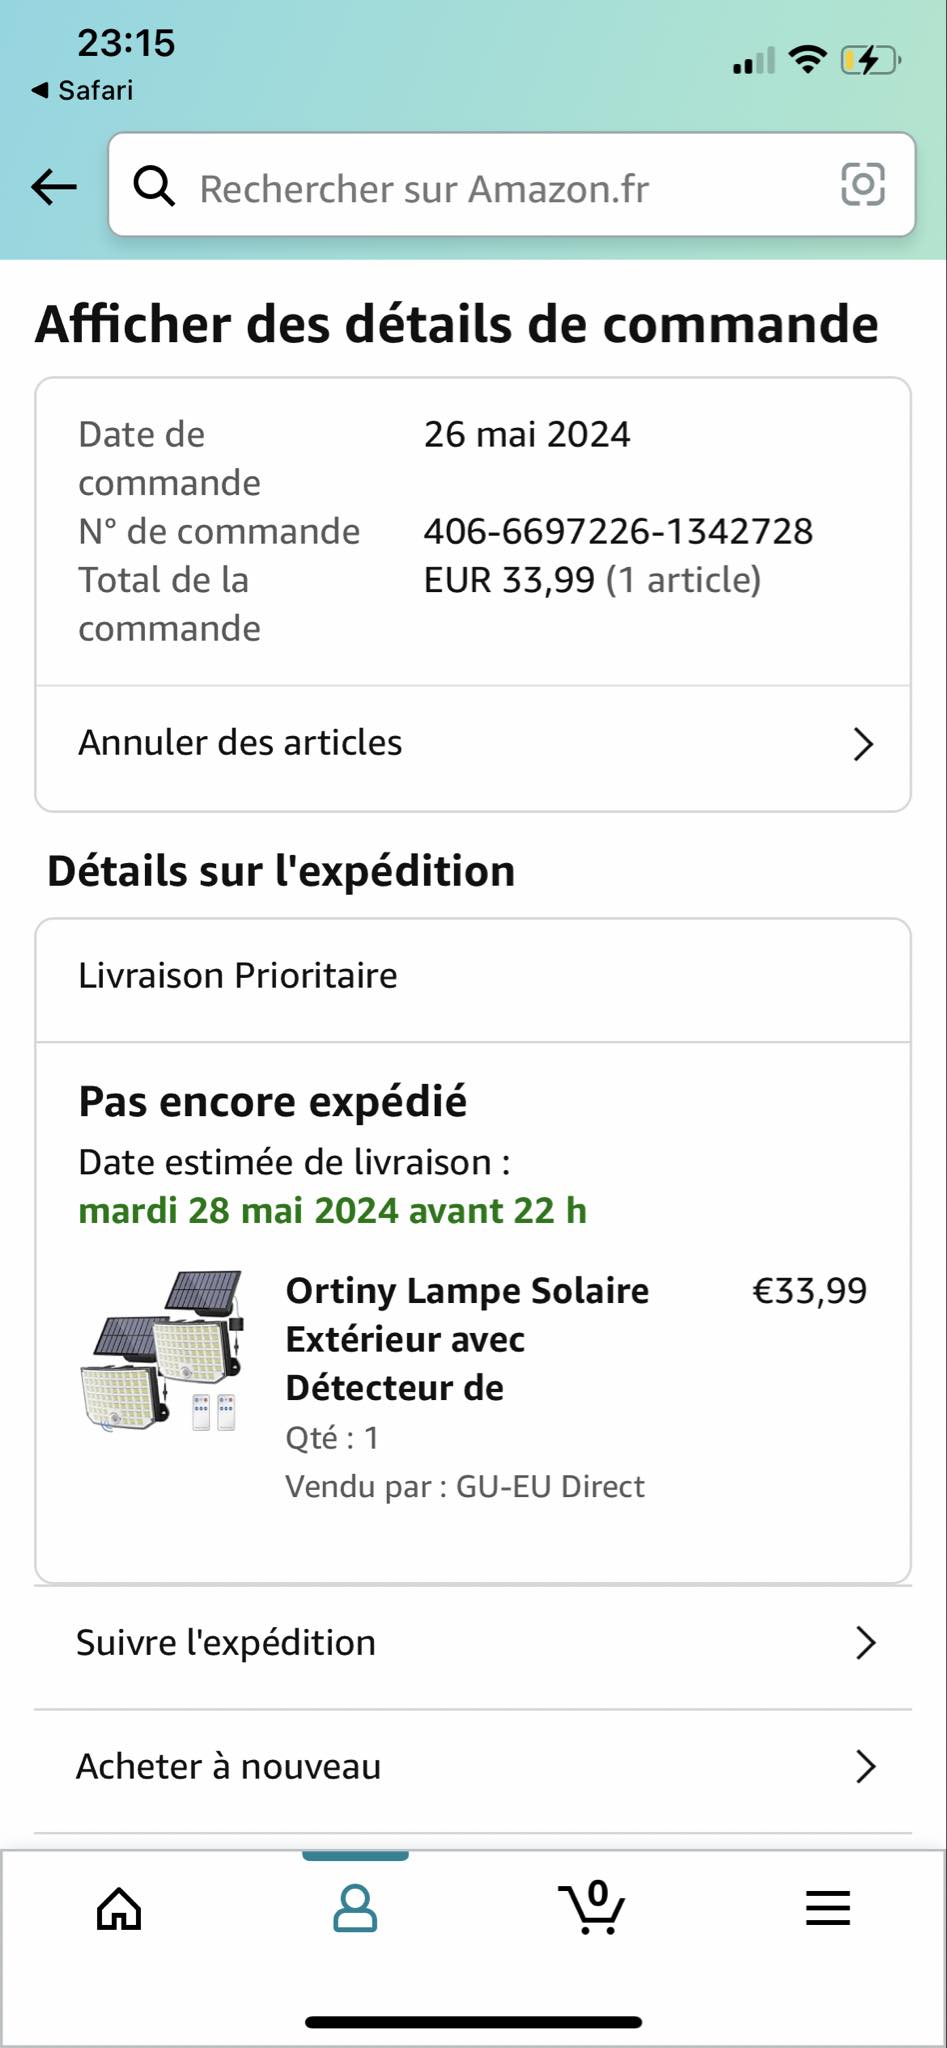This screenshot has height=2048, width=947.
Task: Select Suivre l'expédition row
Action: pos(226,1643)
